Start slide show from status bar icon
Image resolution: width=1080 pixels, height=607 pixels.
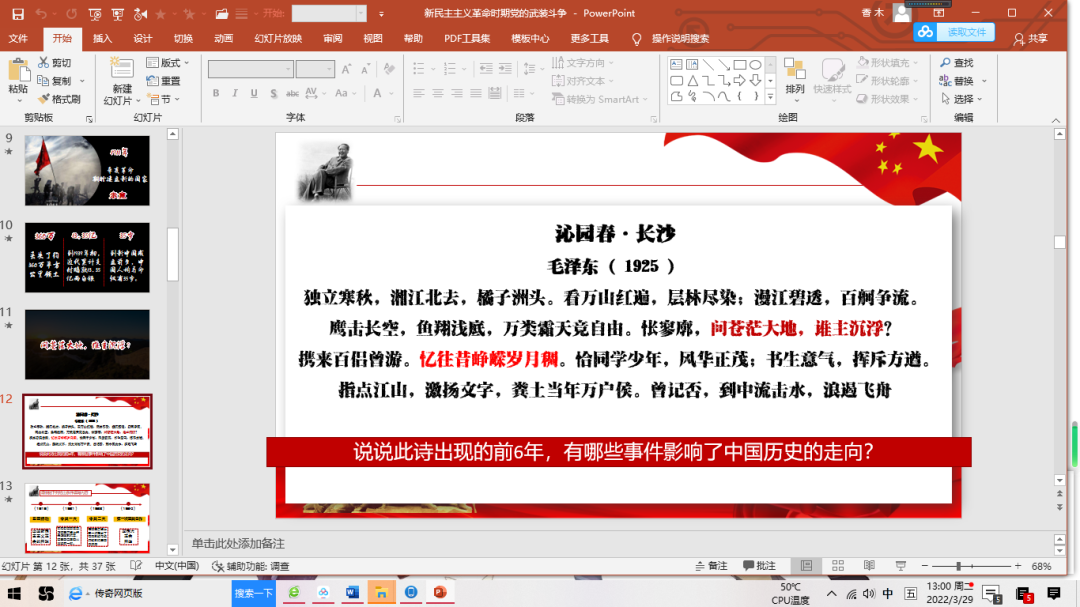coord(900,566)
